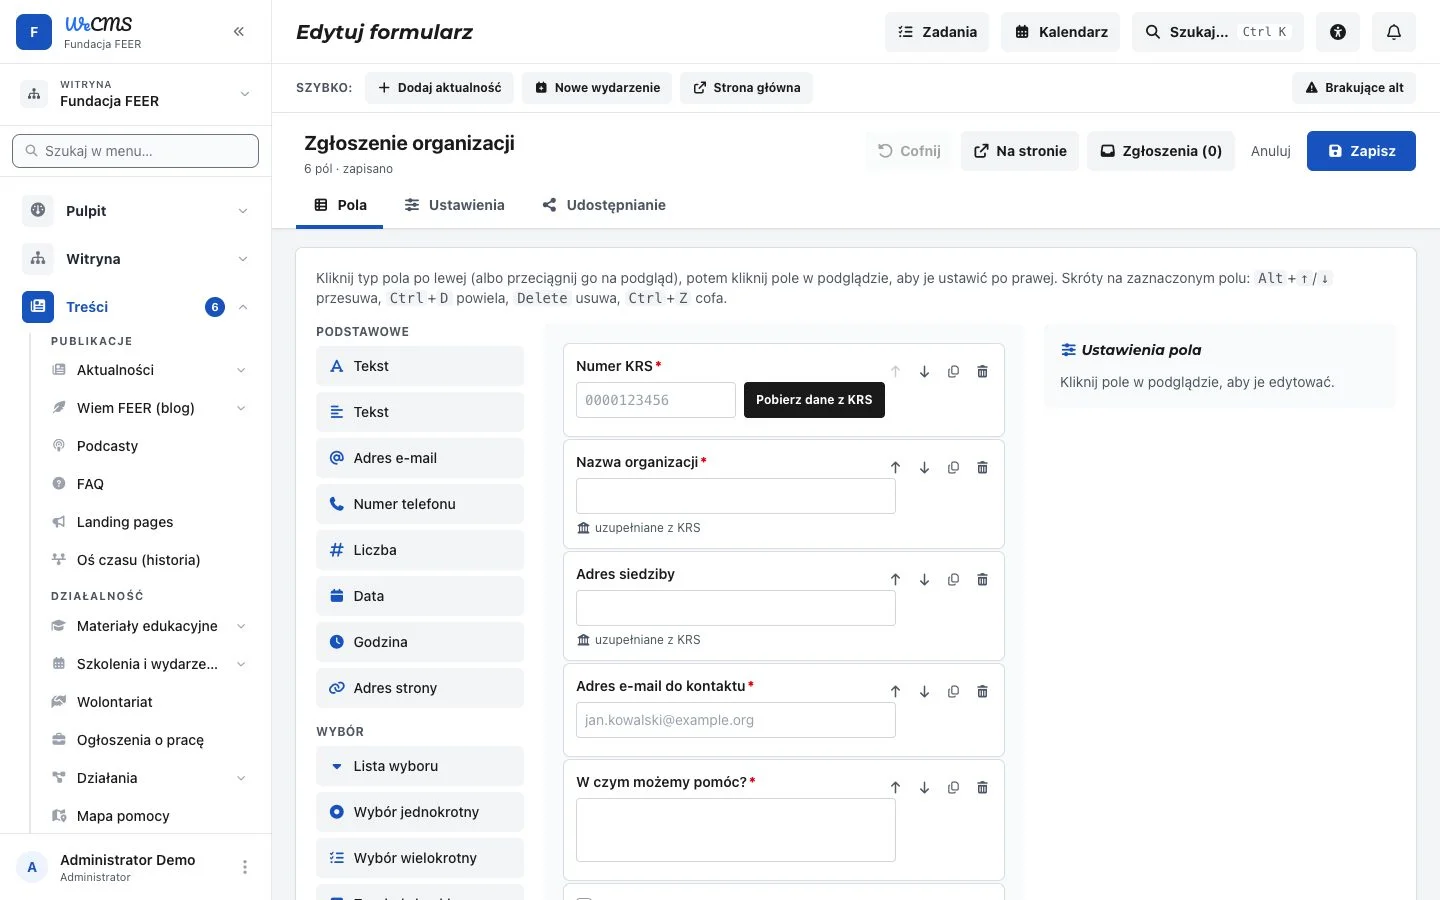Duplicate the W czym możemy pomóc field
The height and width of the screenshot is (900, 1440).
[x=954, y=788]
